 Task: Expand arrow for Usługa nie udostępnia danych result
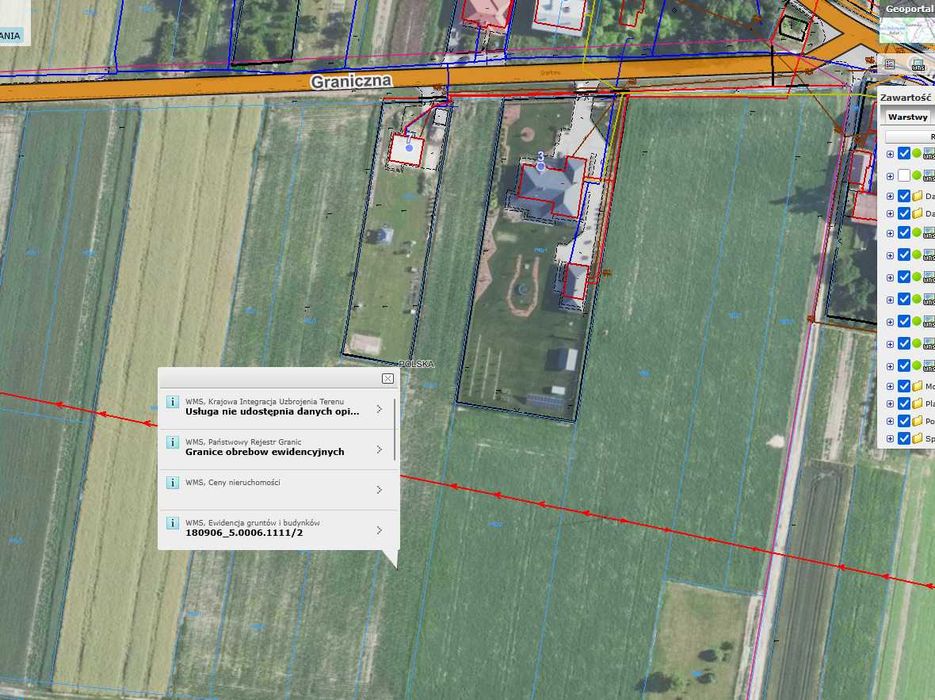pos(379,409)
